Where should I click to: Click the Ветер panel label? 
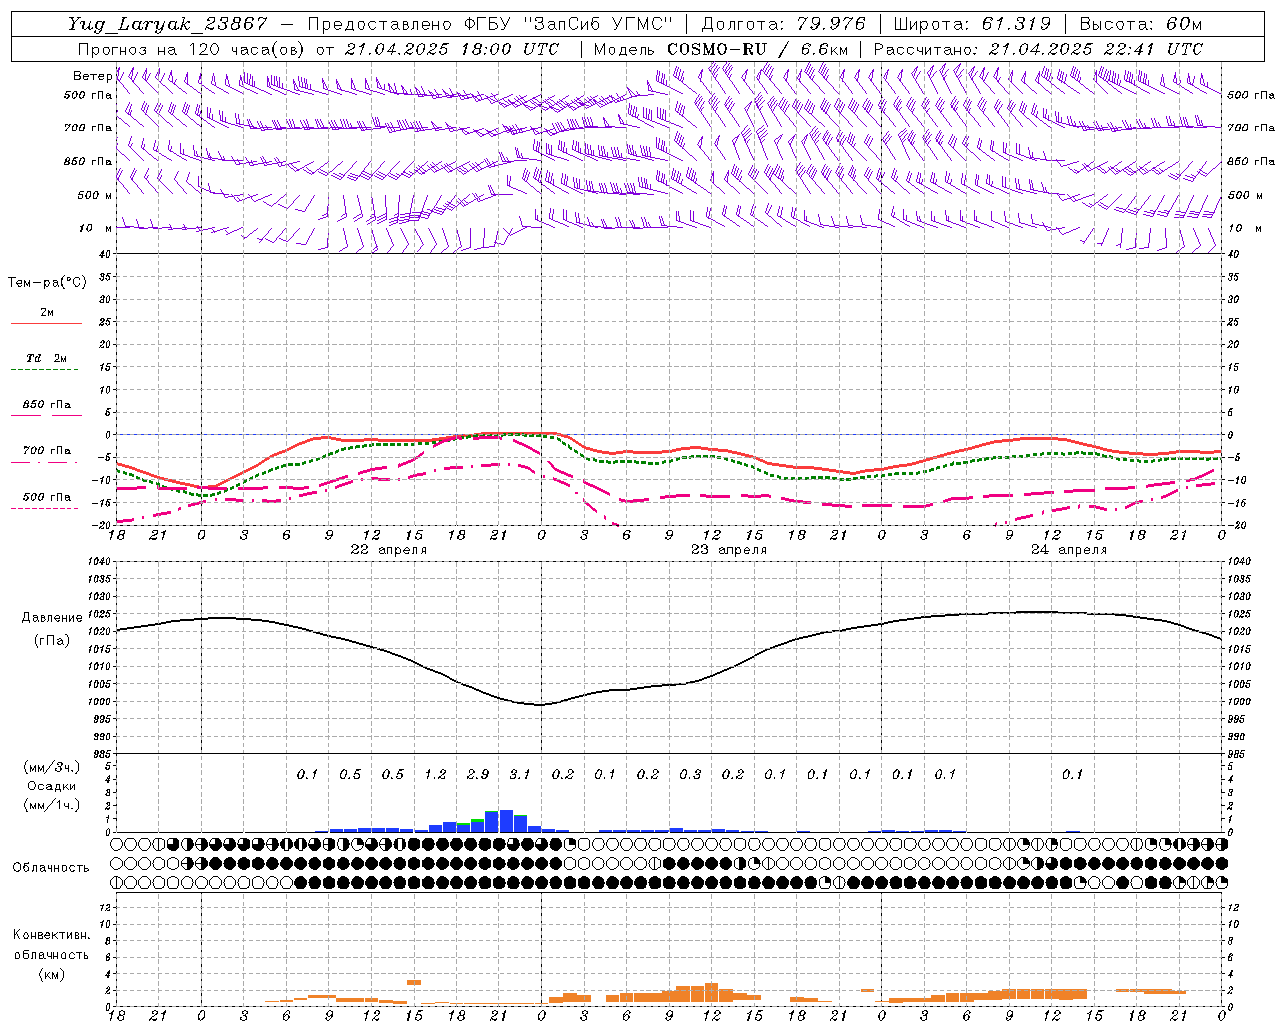coord(92,76)
